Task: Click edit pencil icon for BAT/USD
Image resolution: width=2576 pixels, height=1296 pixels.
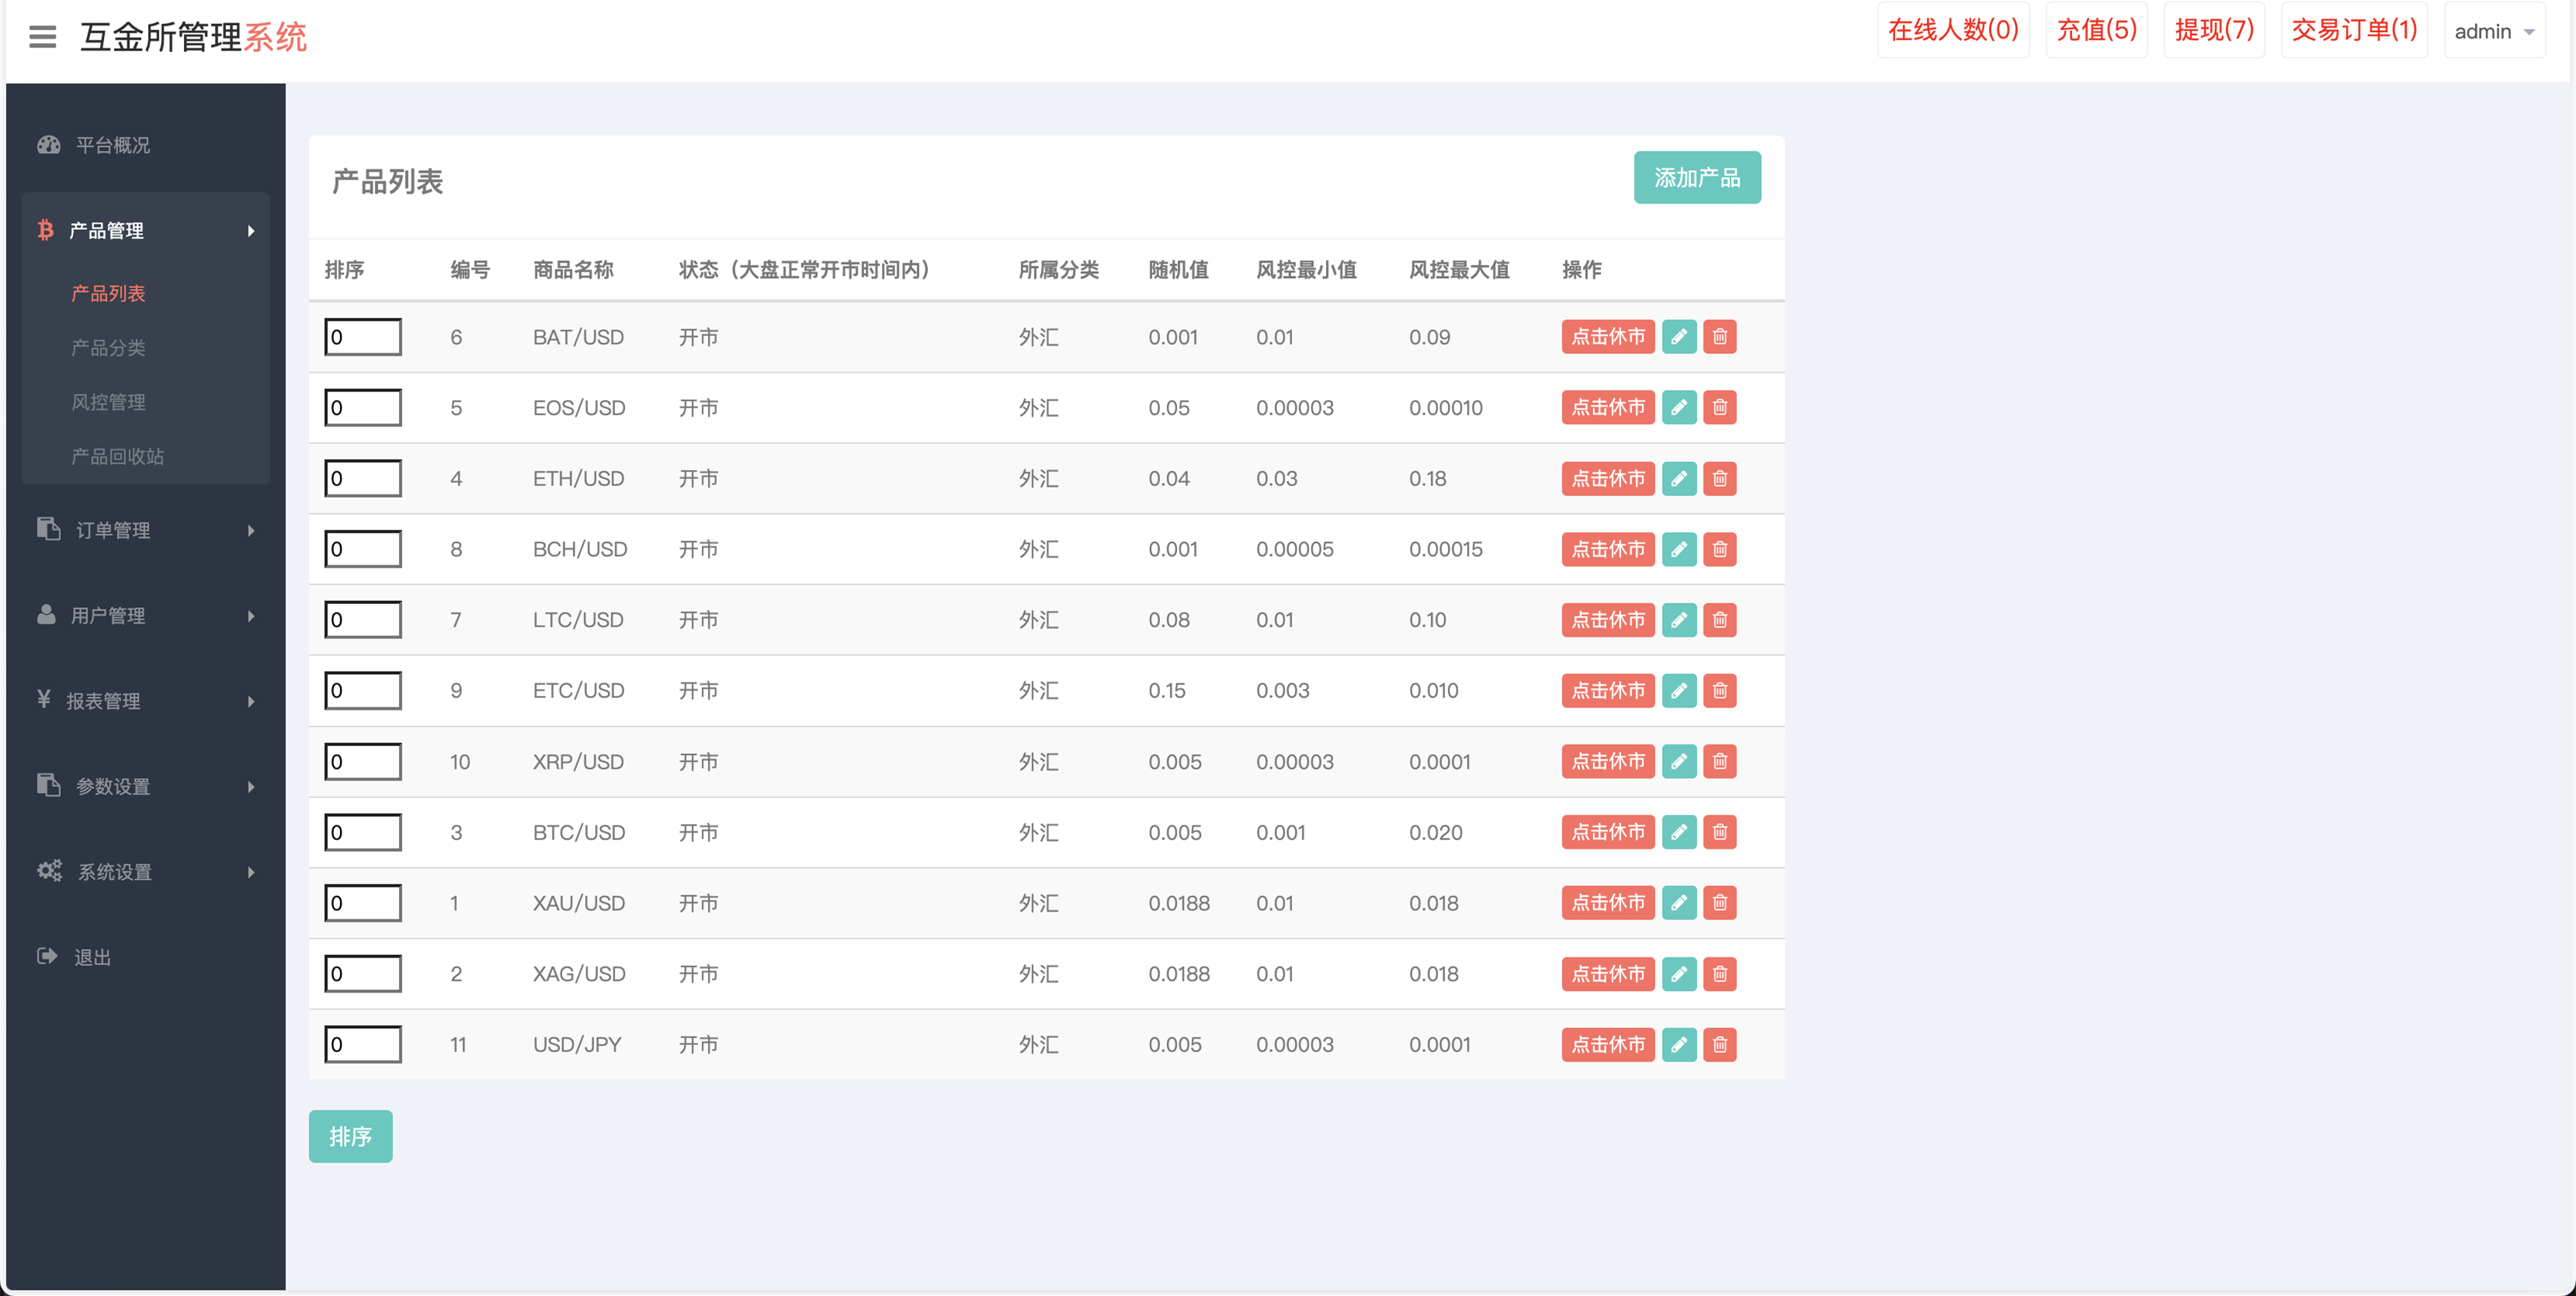Action: (1679, 337)
